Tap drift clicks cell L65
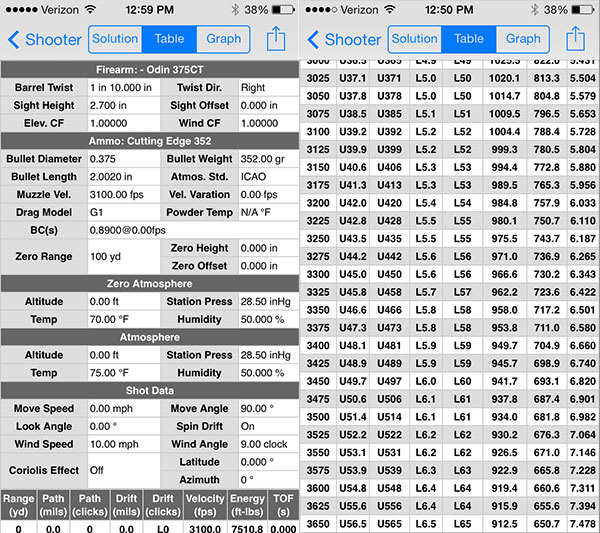The image size is (600, 533). [462, 524]
